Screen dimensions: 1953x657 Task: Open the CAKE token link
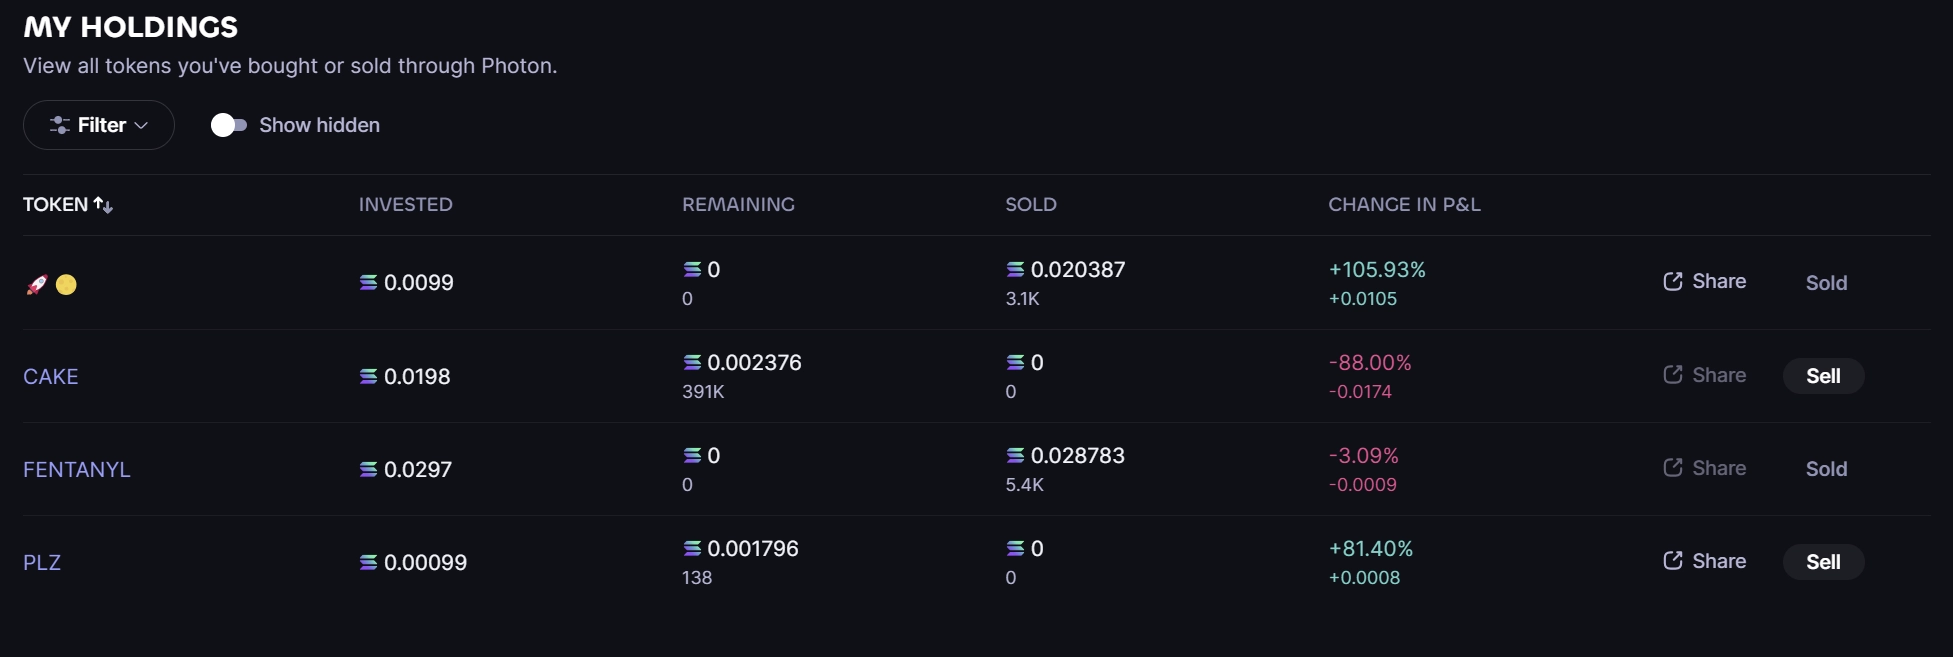click(x=51, y=377)
